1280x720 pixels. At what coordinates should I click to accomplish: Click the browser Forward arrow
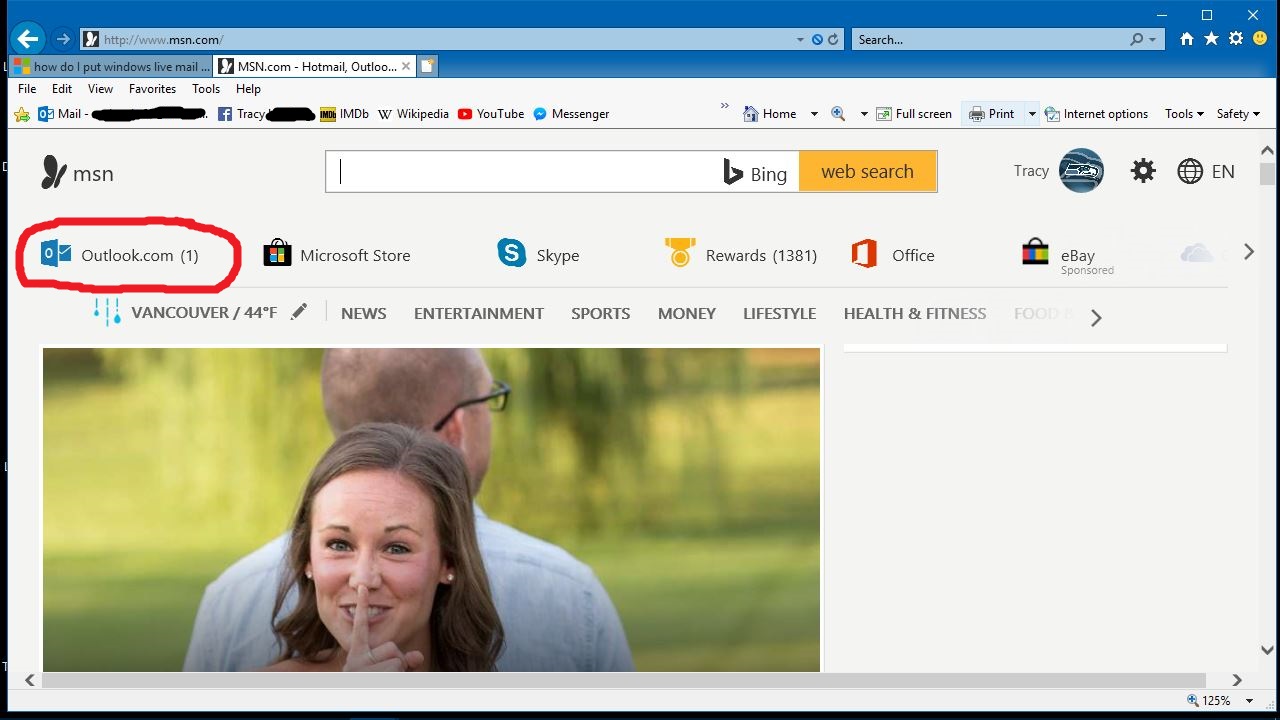pos(62,39)
